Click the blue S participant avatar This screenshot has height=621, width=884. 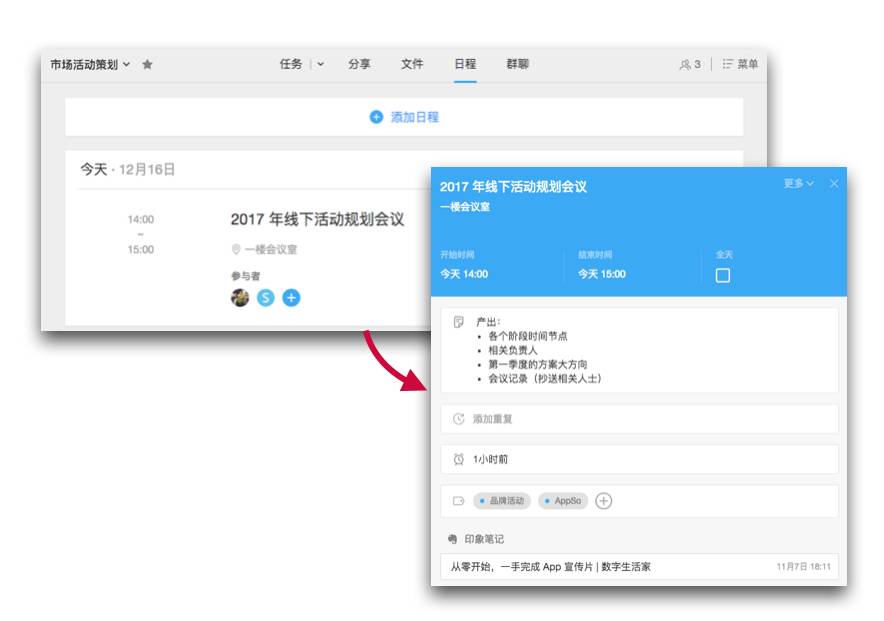pos(266,298)
